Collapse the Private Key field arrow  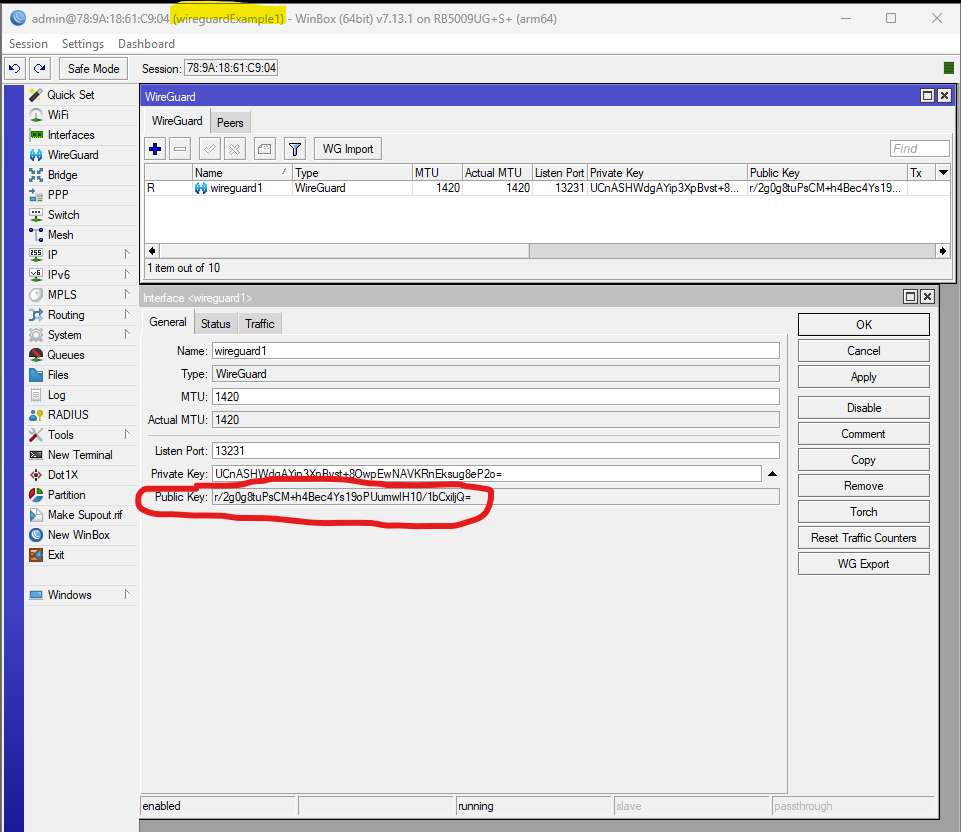pos(772,474)
